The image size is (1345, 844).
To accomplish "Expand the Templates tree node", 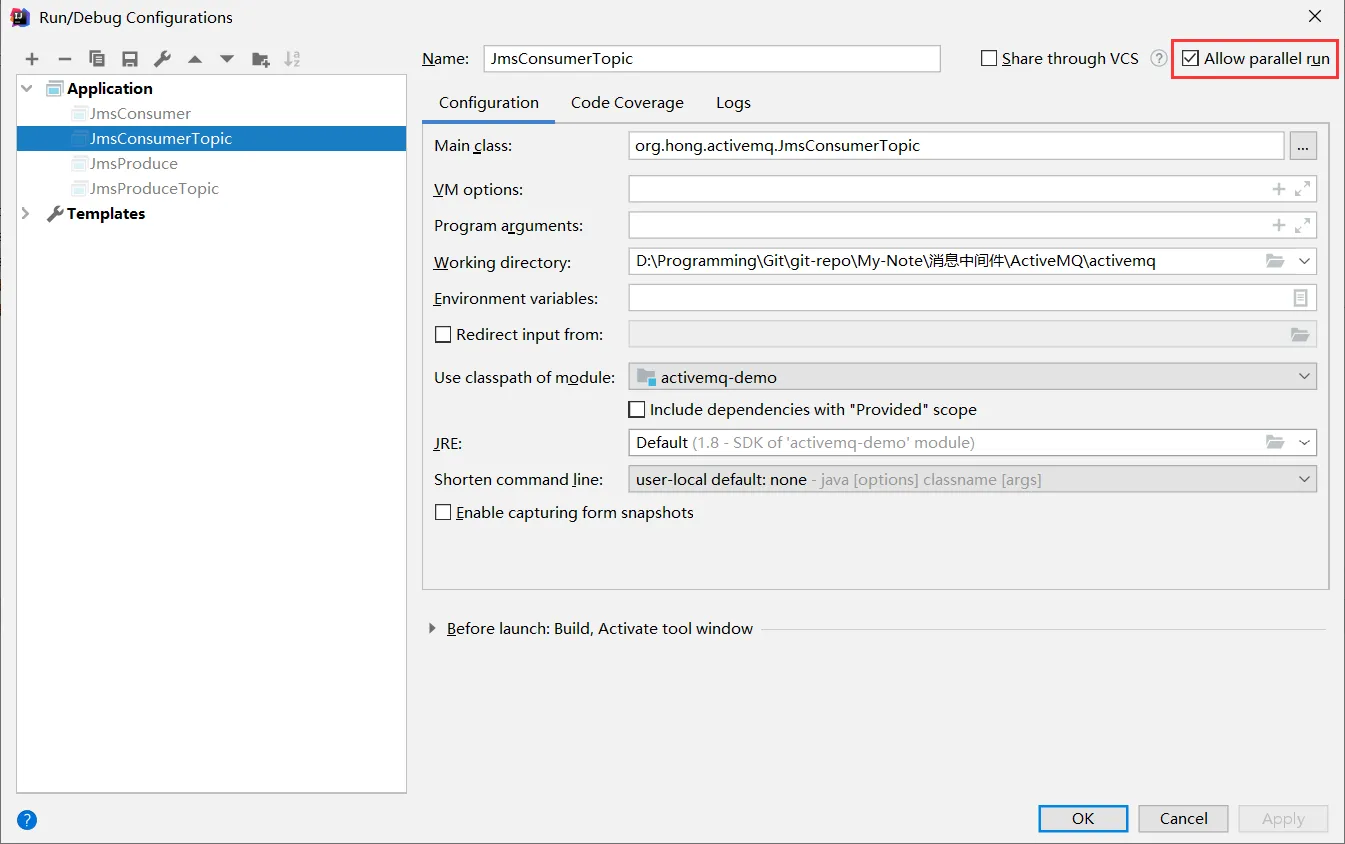I will point(27,213).
